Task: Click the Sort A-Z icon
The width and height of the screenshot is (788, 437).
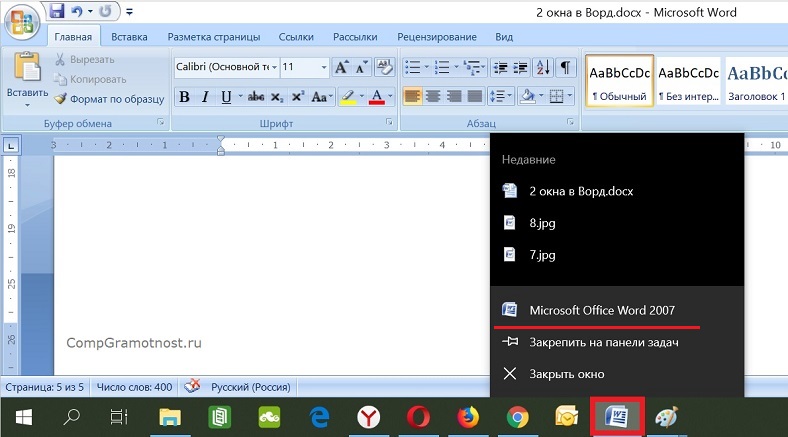Action: (x=543, y=67)
